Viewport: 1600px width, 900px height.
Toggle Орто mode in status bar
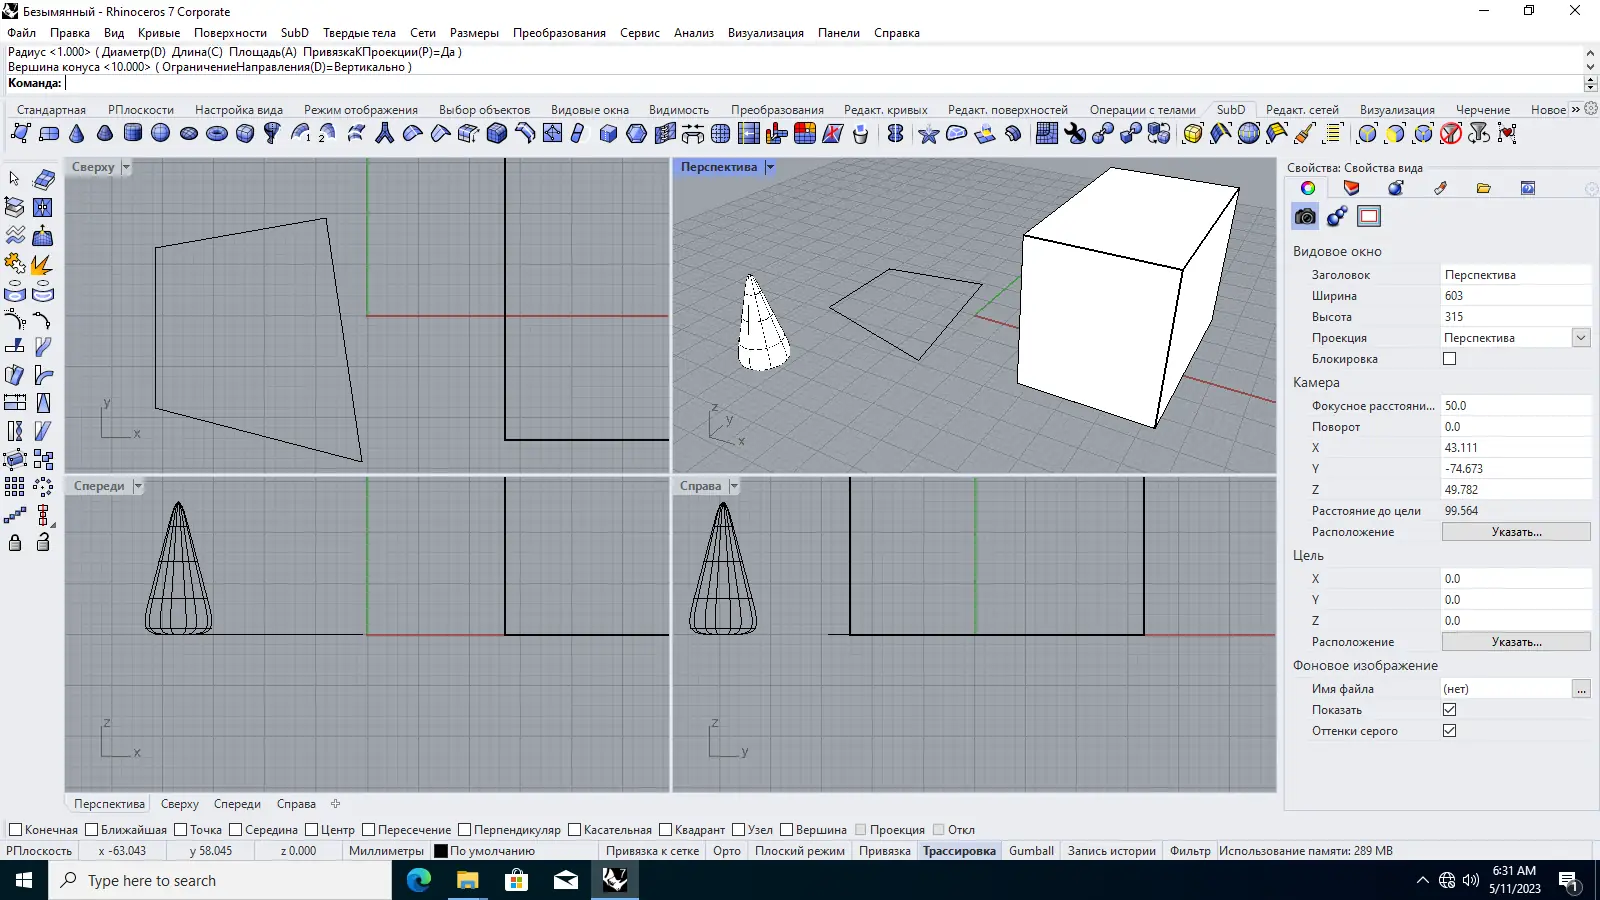point(727,851)
